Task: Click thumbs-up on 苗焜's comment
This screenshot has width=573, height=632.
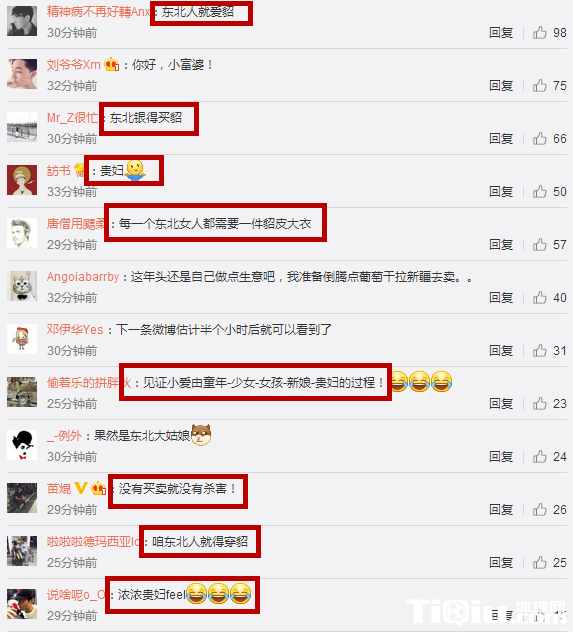Action: tap(540, 509)
